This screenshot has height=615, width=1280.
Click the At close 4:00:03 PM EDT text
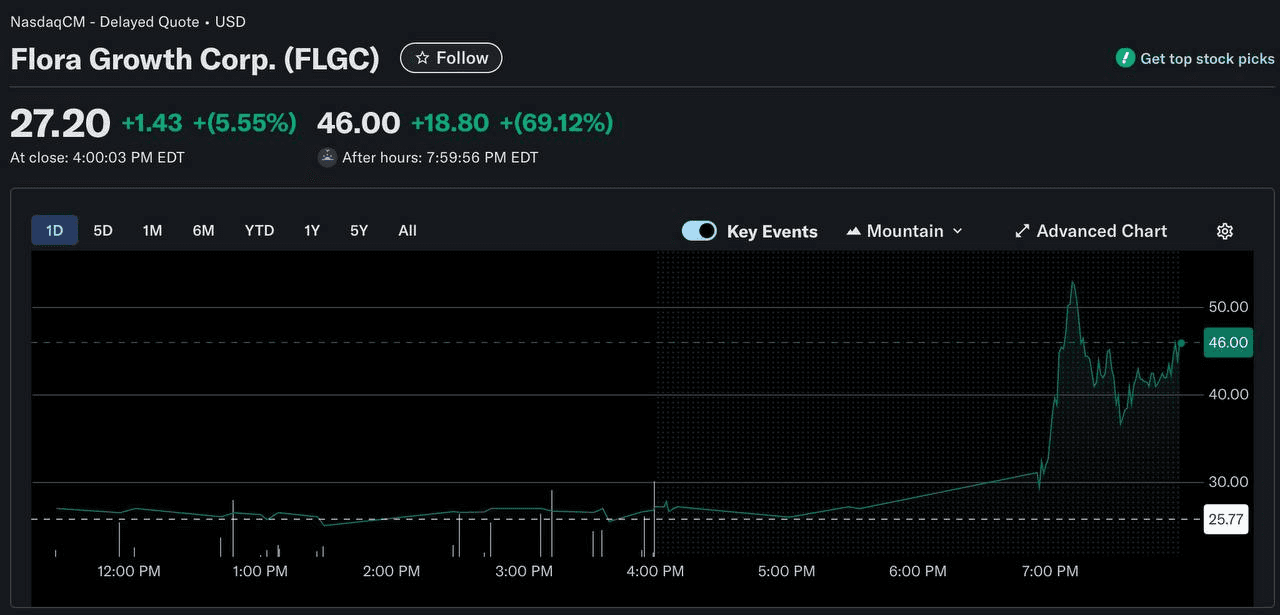click(97, 157)
